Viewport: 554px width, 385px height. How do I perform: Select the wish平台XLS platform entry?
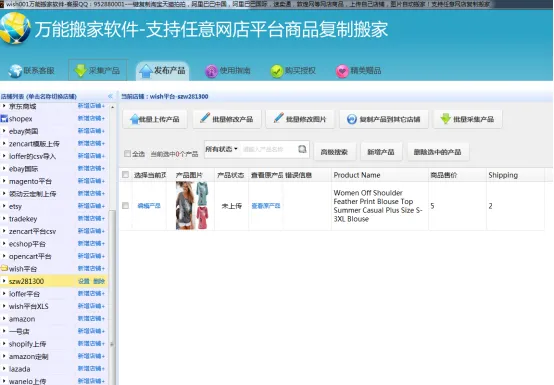coord(29,306)
